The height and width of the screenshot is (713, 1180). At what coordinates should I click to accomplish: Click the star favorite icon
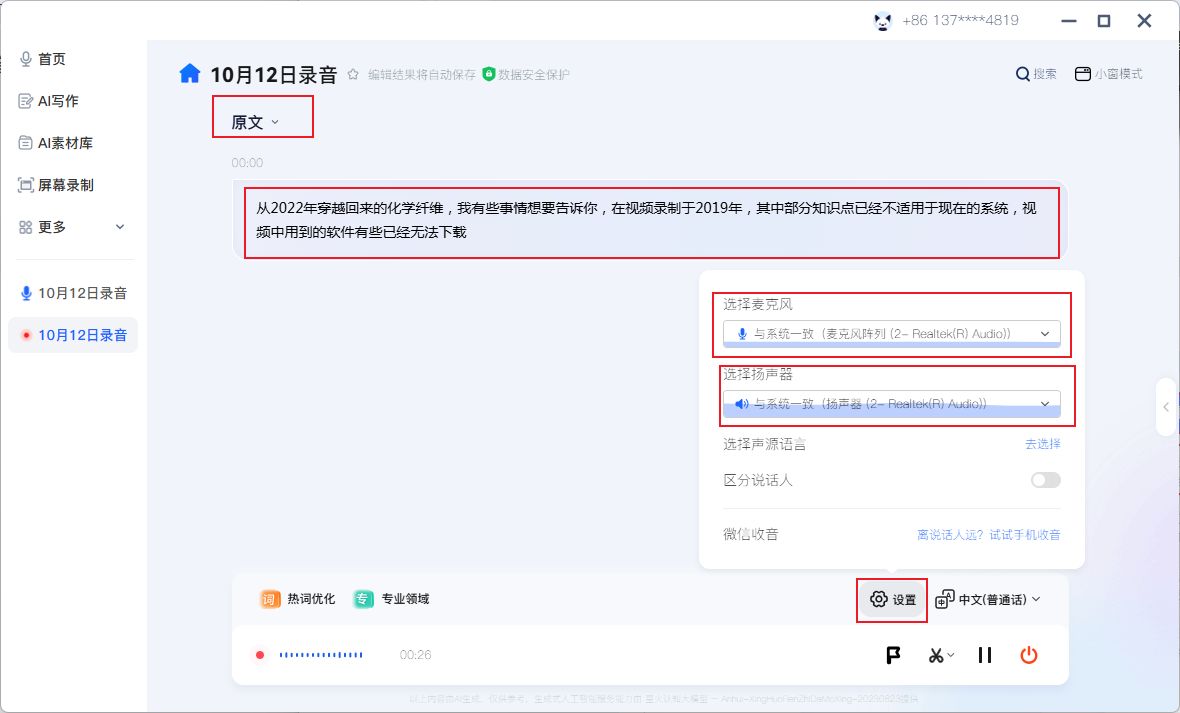[353, 74]
